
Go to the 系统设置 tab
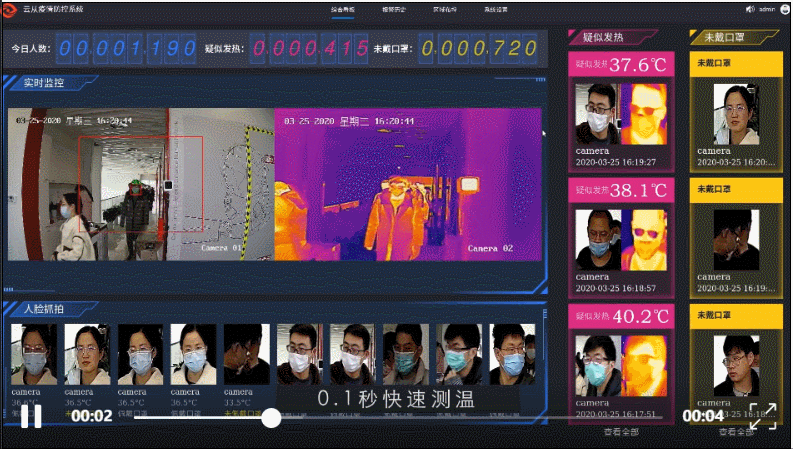(496, 10)
